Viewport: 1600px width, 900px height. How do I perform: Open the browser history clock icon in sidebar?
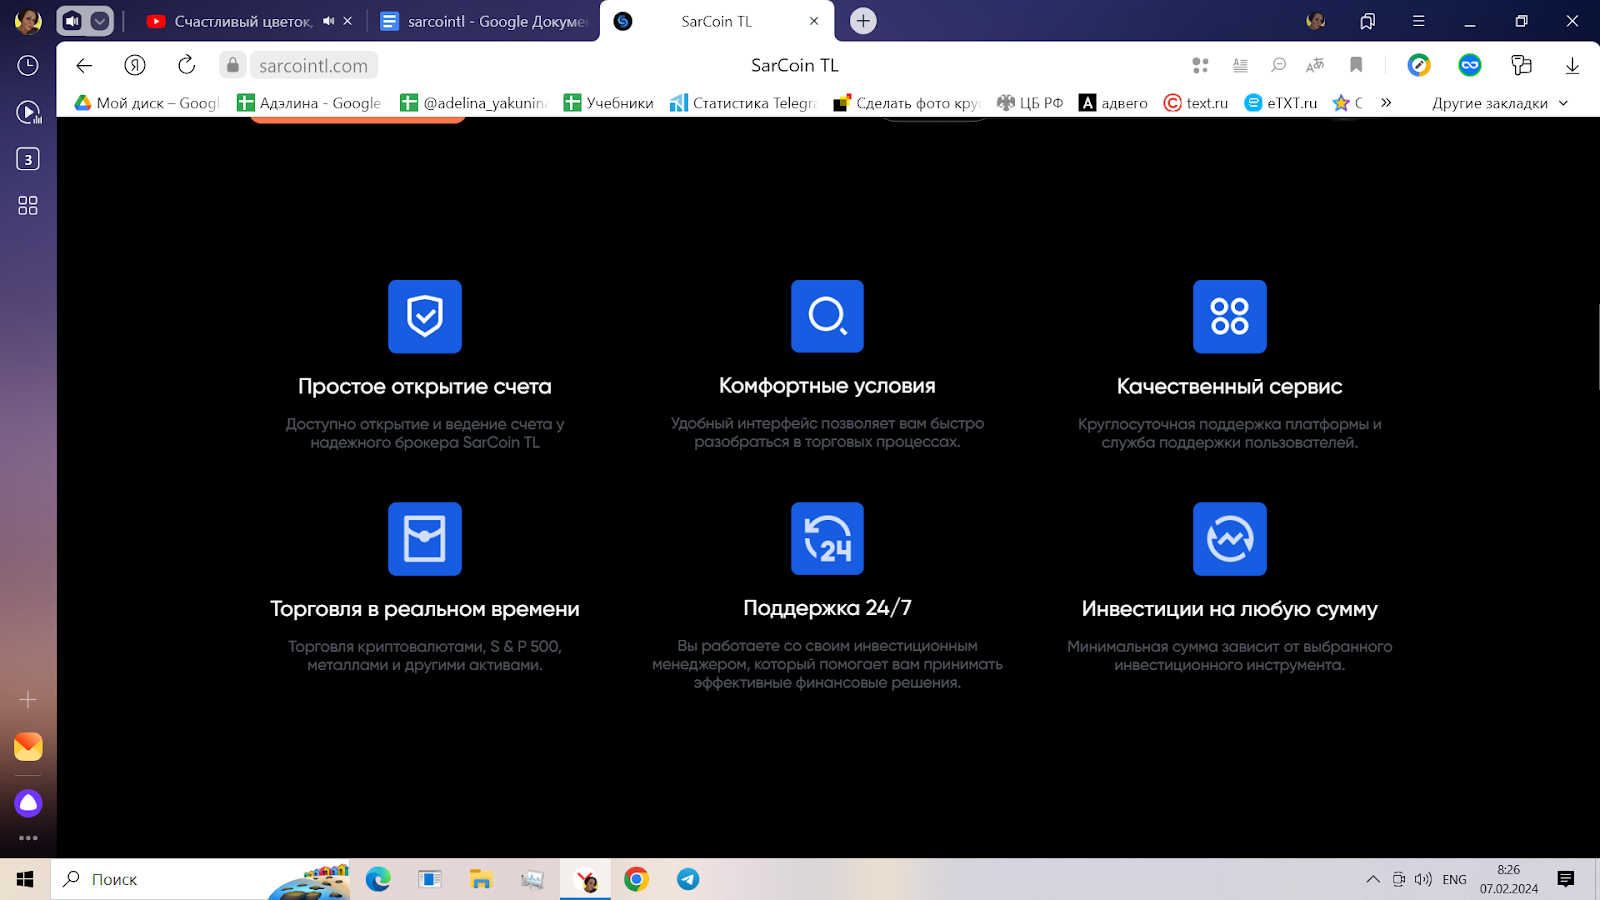[x=28, y=65]
